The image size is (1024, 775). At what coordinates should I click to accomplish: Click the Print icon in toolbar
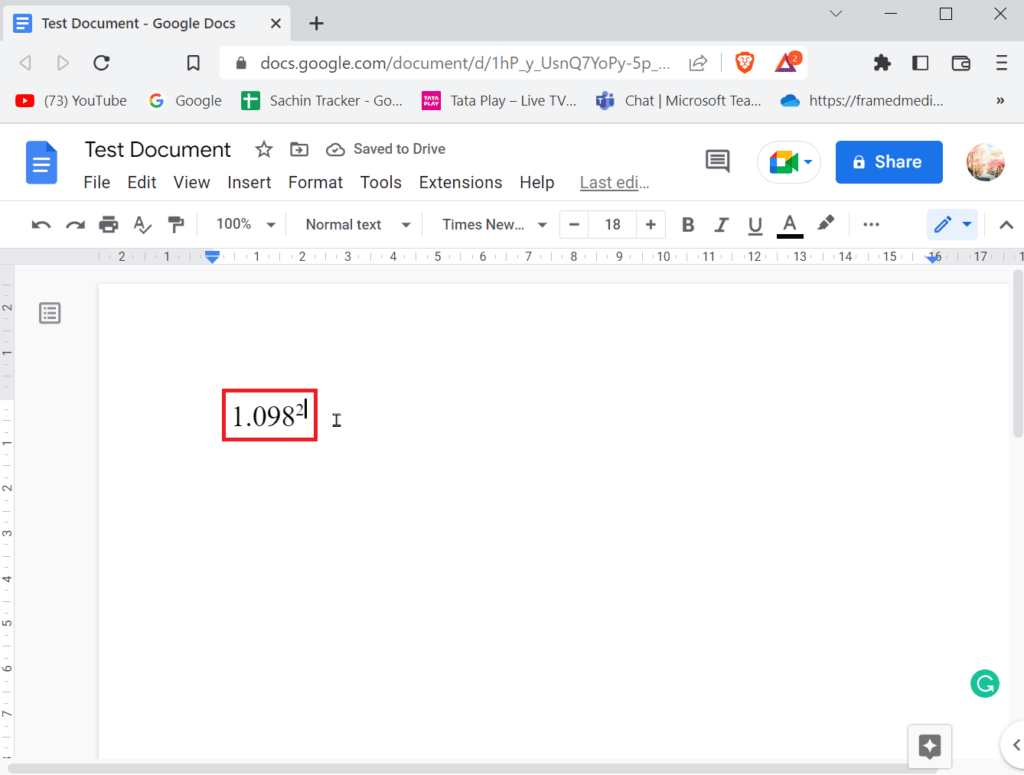109,225
